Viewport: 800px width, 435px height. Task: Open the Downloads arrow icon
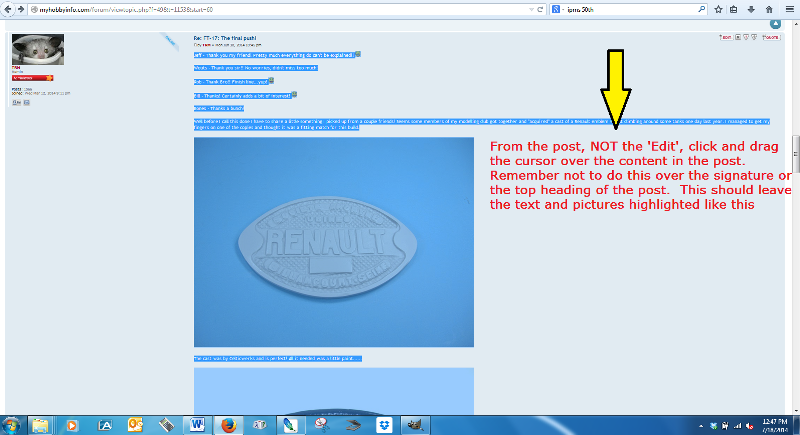click(751, 9)
